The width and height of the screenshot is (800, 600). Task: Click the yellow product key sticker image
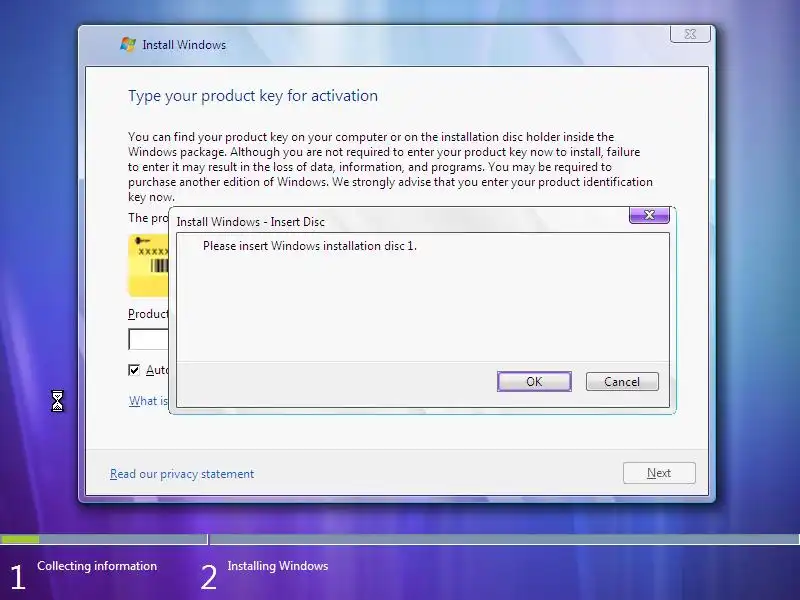148,265
